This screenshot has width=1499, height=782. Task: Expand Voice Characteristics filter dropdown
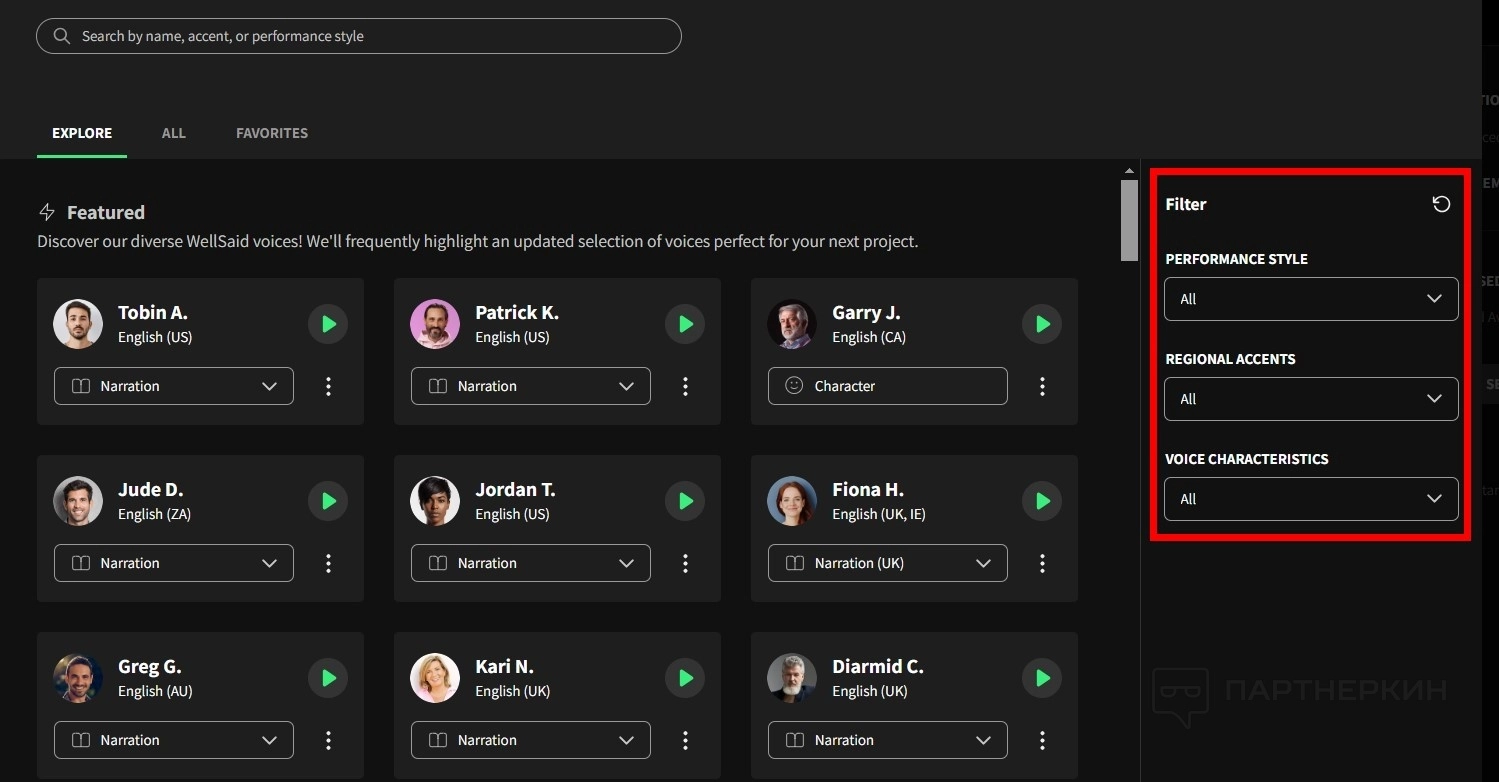1310,499
